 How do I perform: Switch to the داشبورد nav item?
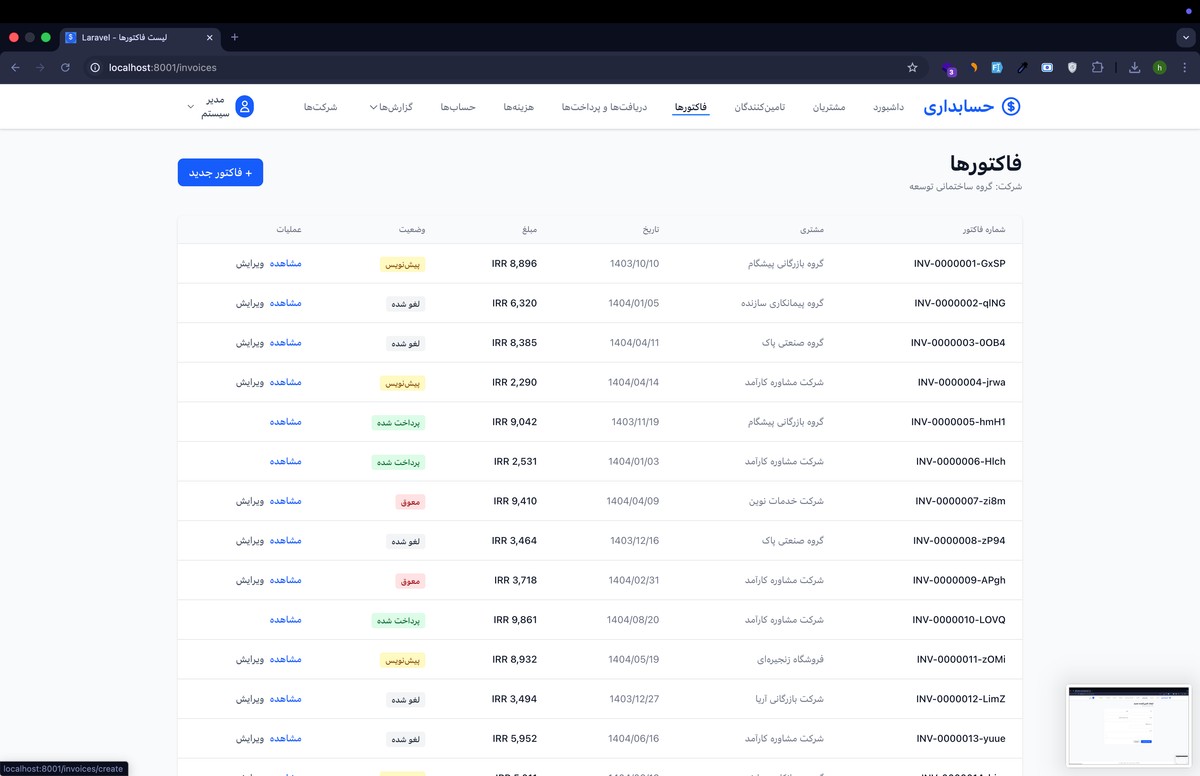(x=888, y=107)
